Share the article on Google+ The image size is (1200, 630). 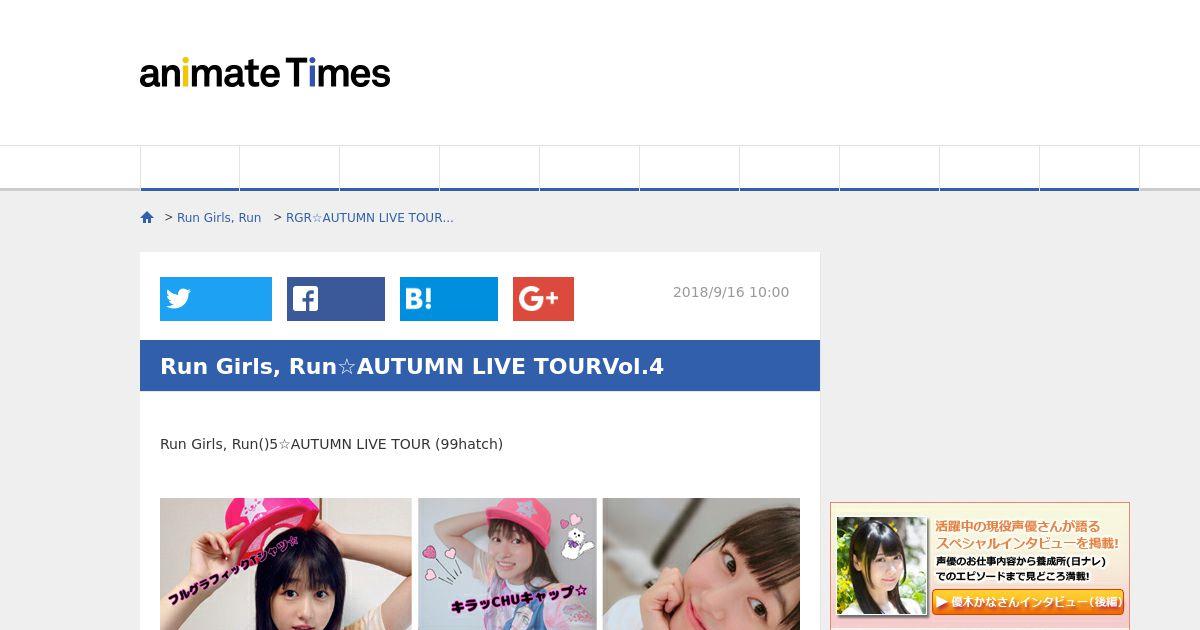(543, 299)
